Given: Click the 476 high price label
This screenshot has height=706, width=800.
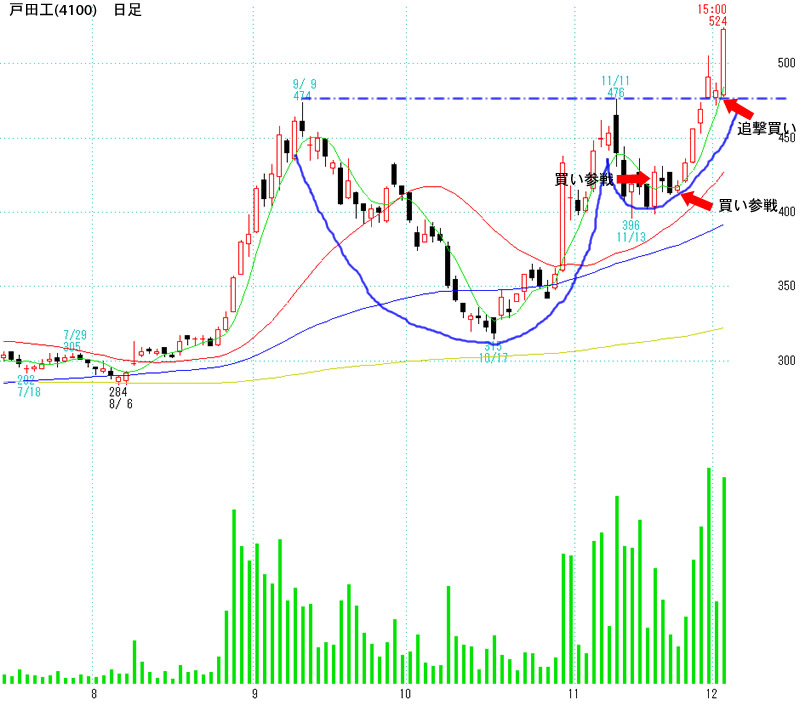Looking at the screenshot, I should click(x=616, y=93).
